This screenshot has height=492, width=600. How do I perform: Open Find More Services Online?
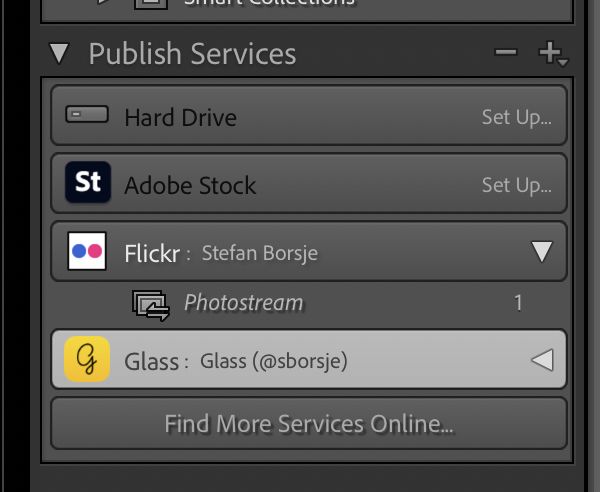click(309, 424)
